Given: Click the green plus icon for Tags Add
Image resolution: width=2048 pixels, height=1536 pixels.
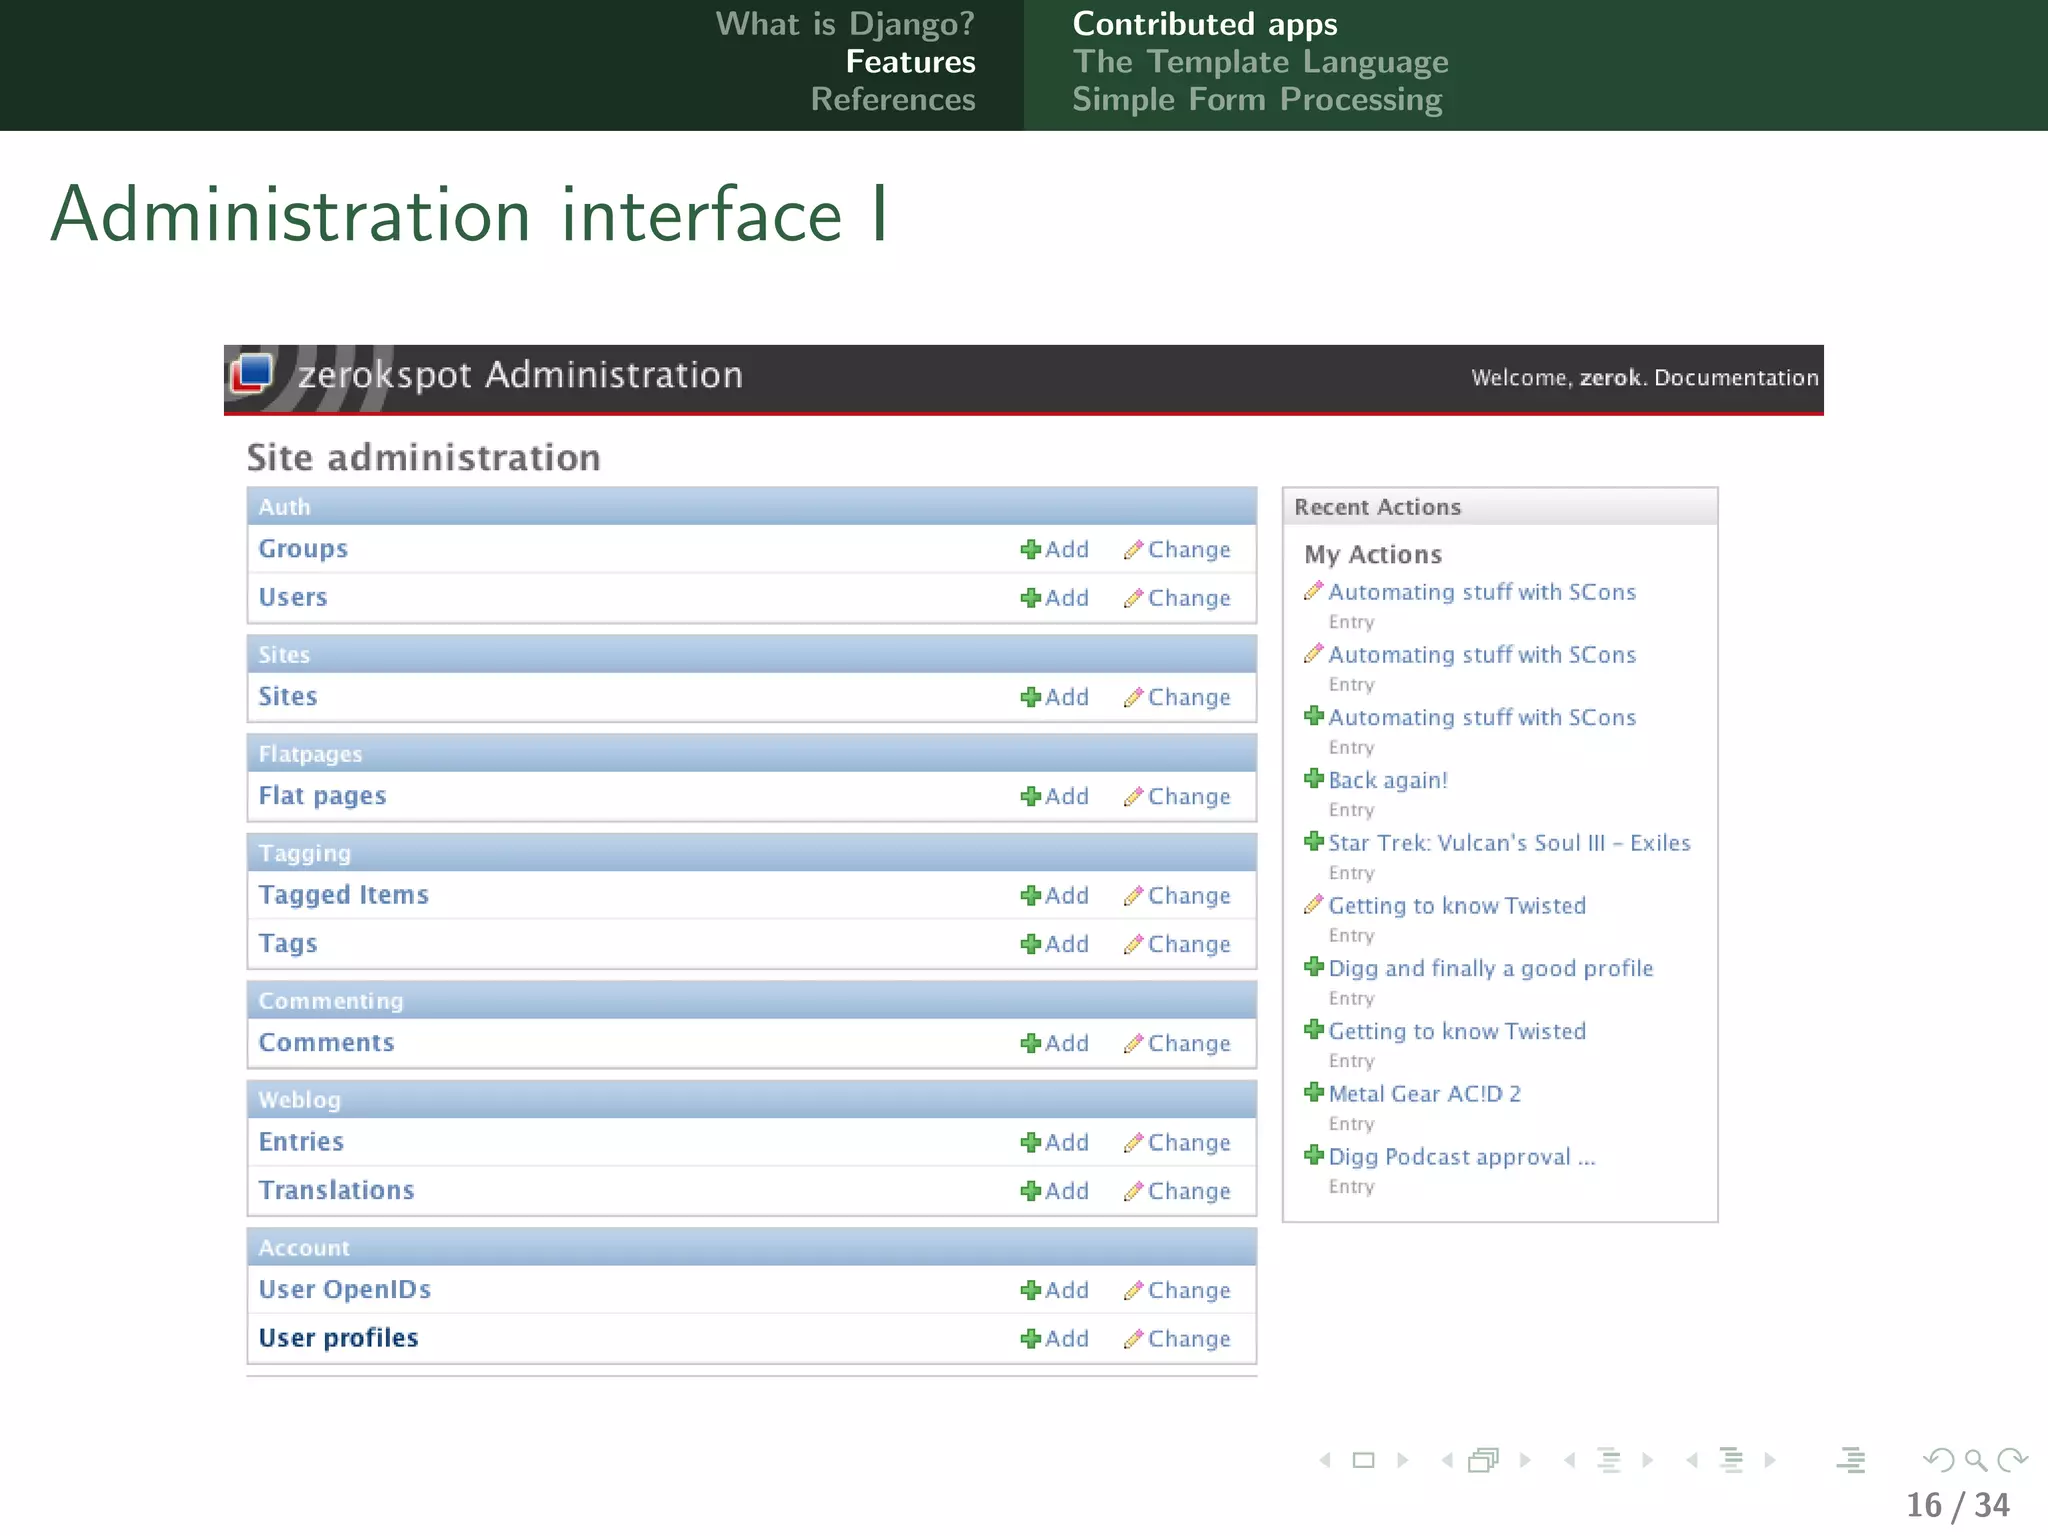Looking at the screenshot, I should [x=1030, y=944].
